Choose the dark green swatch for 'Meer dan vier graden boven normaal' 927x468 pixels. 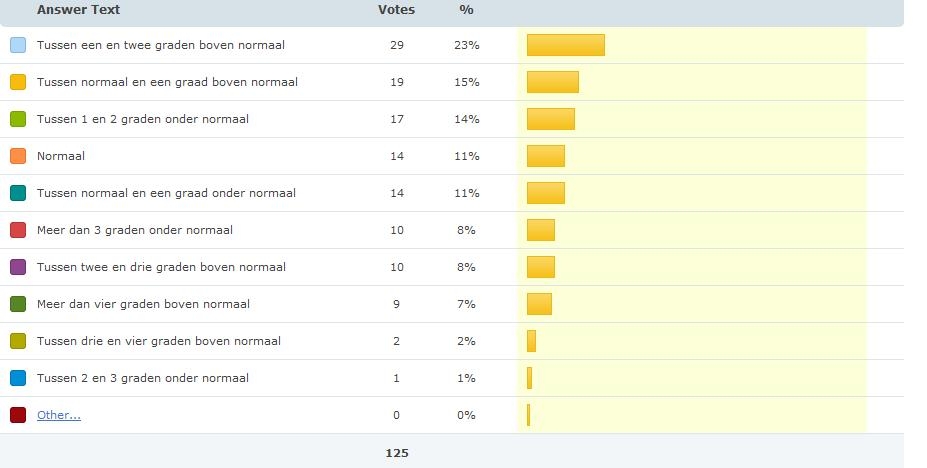pos(18,304)
